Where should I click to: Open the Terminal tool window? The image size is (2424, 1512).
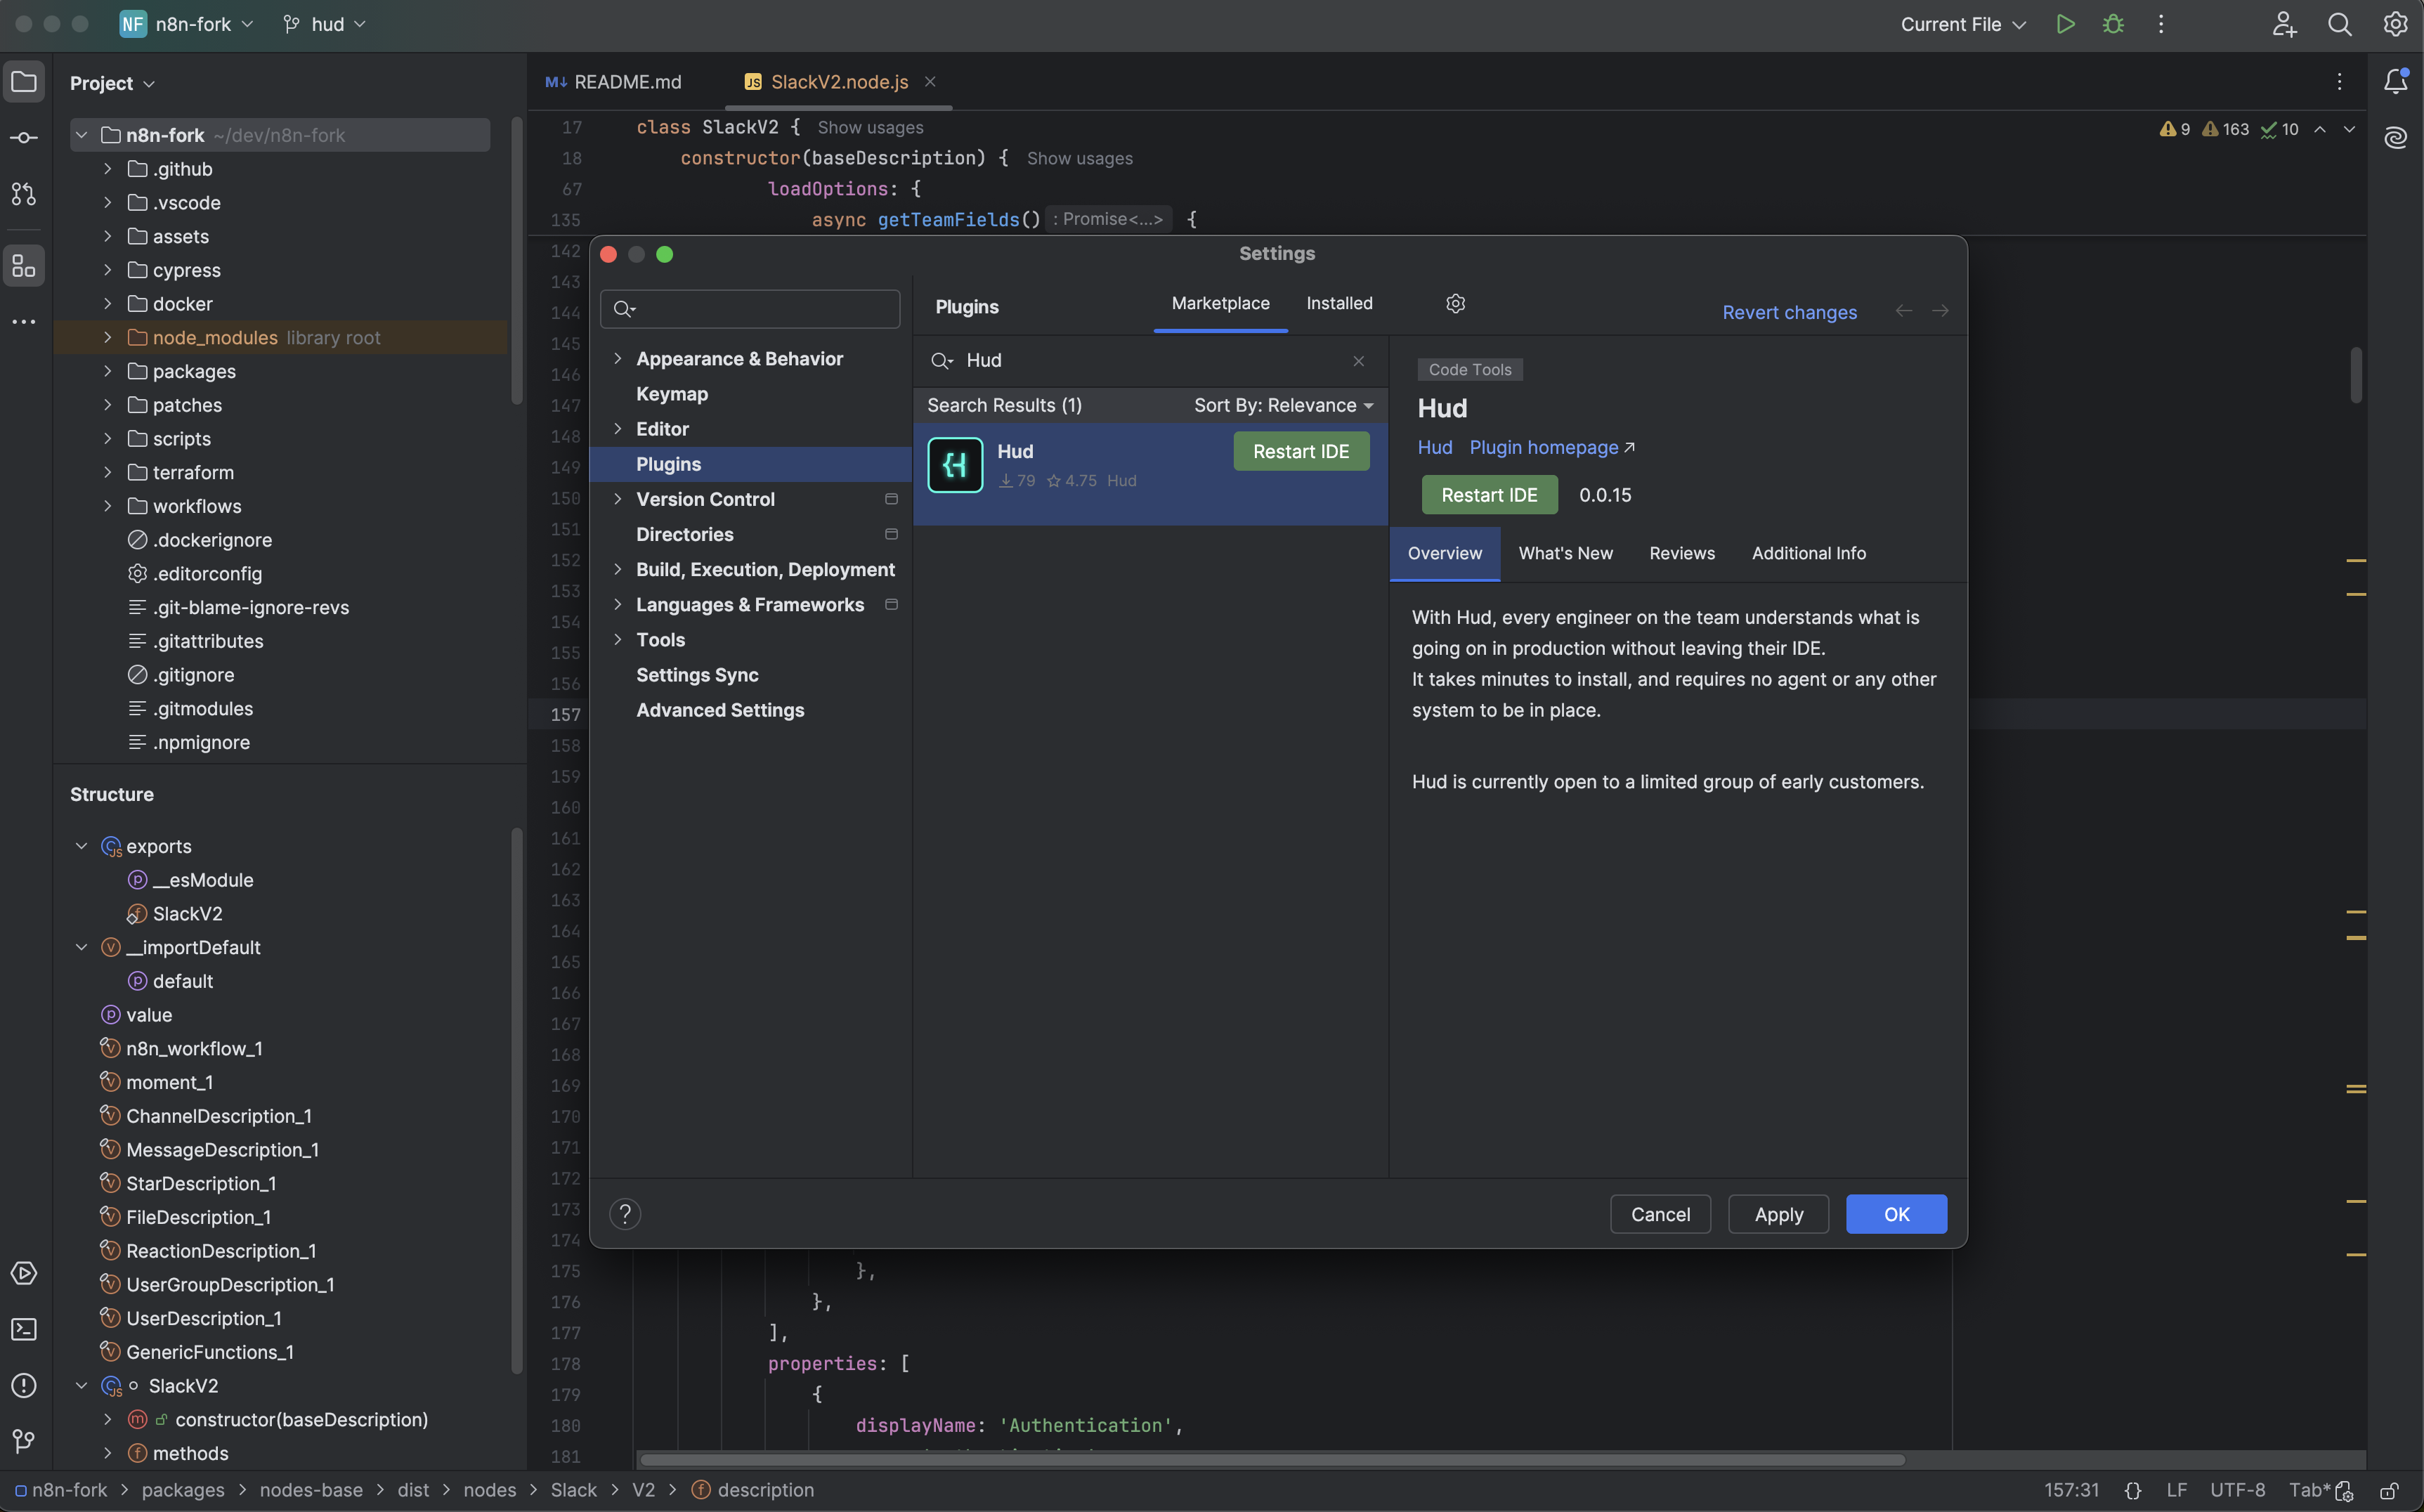24,1329
